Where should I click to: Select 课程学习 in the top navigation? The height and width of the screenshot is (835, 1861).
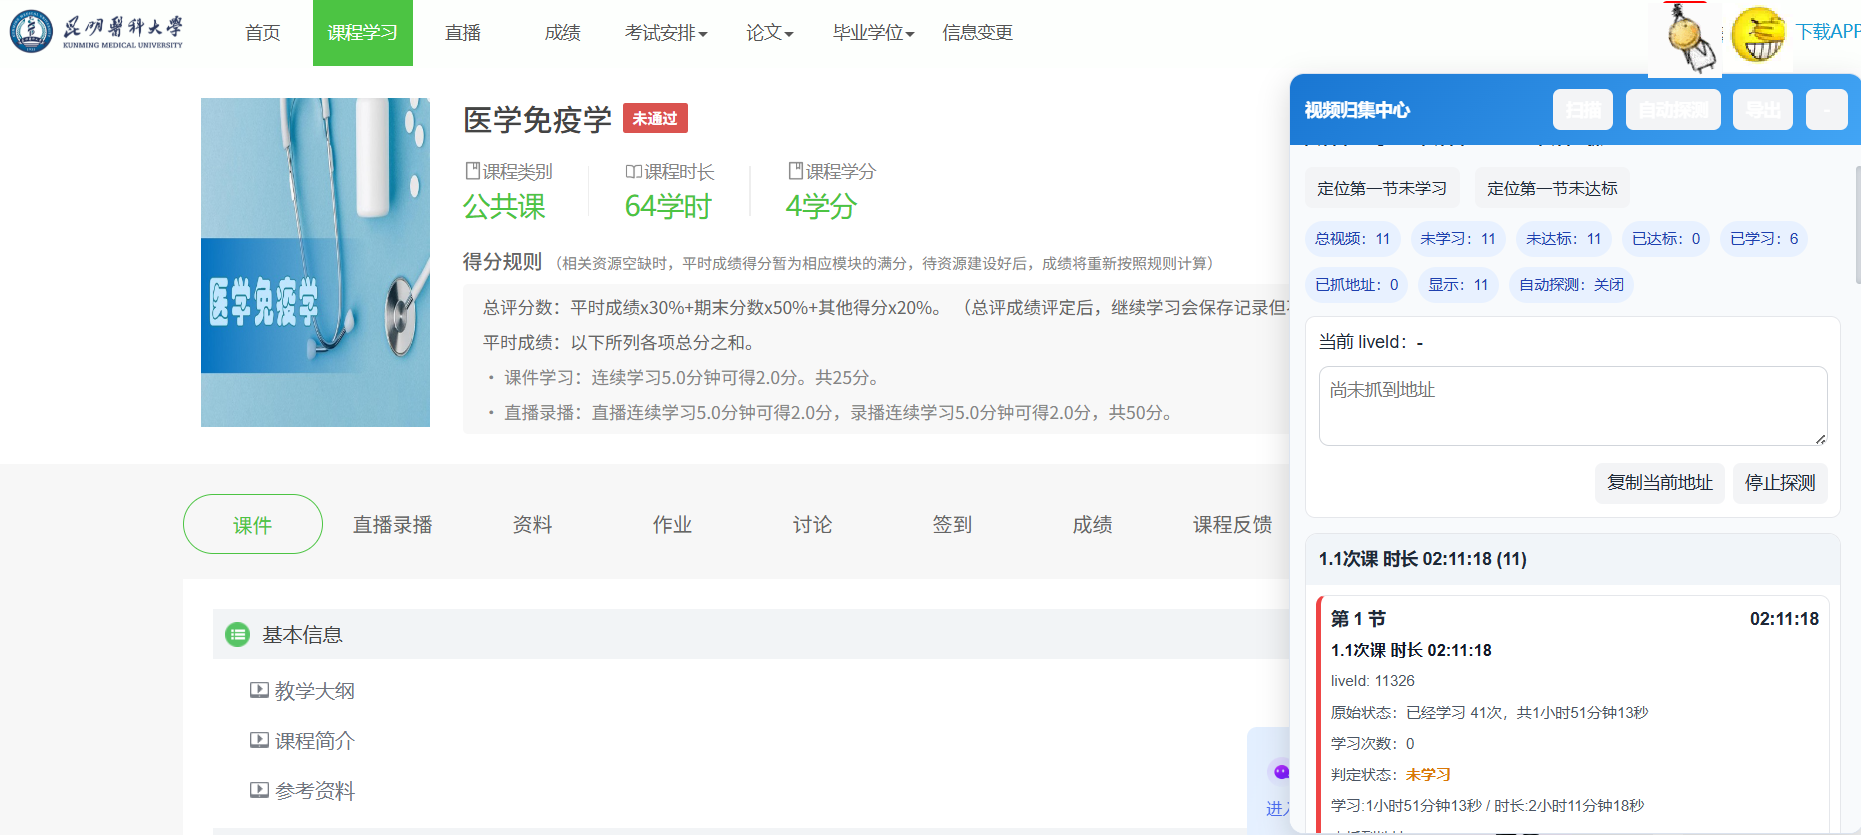[363, 33]
